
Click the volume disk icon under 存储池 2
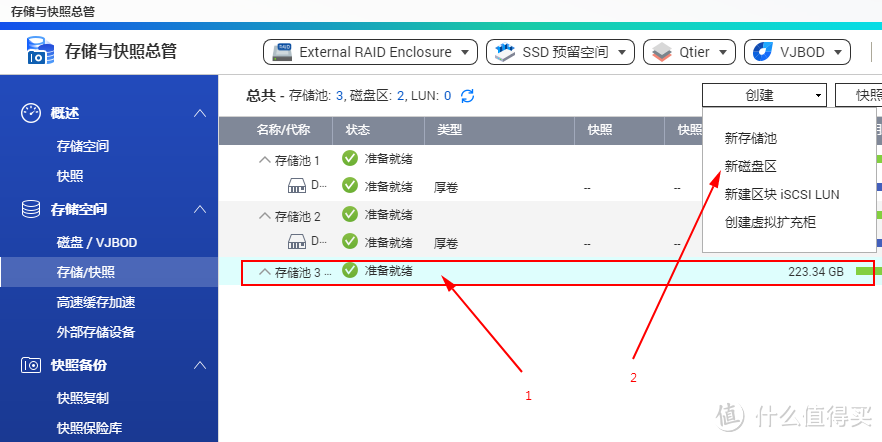(x=296, y=242)
